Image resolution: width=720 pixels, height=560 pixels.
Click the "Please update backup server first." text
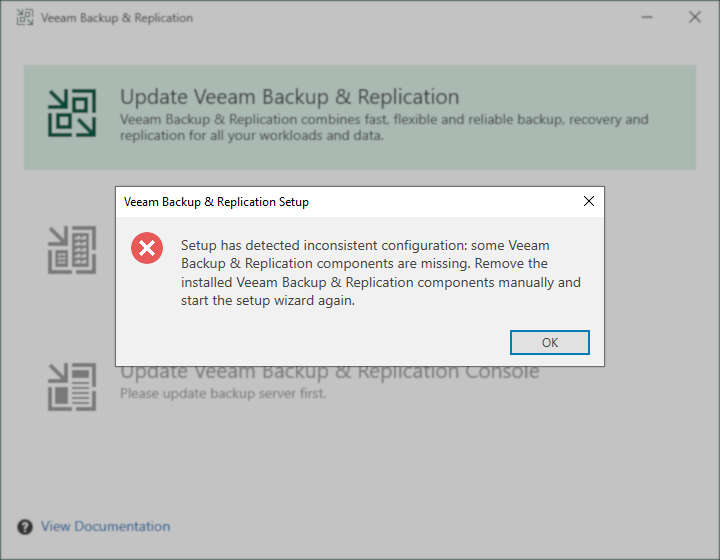point(223,393)
